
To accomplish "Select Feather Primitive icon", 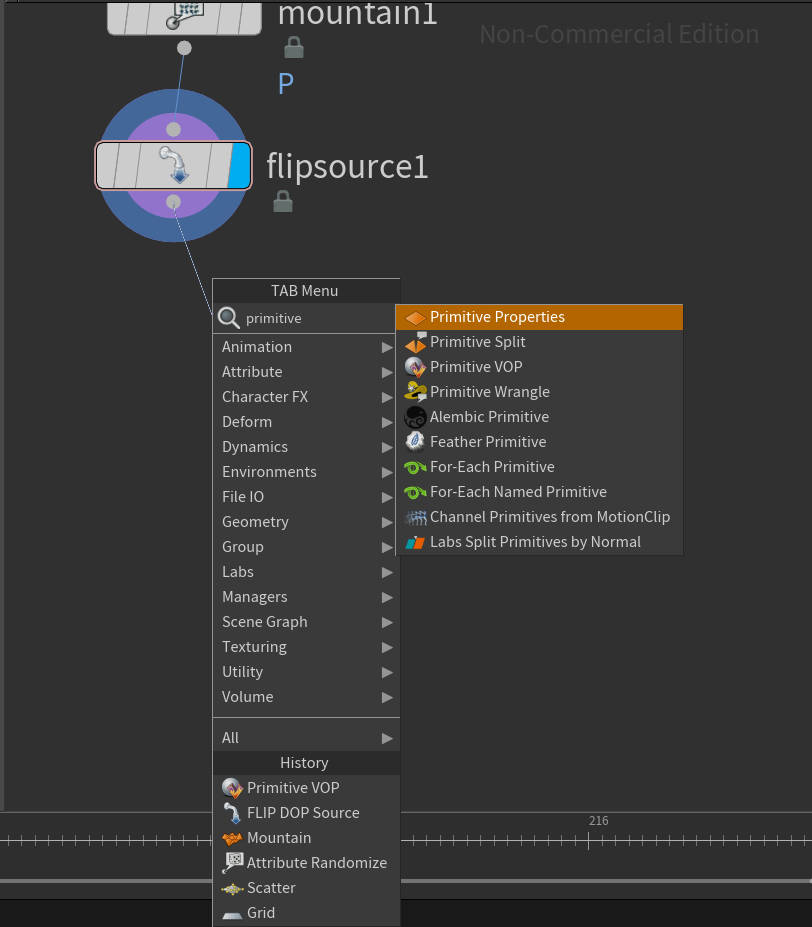I will [x=415, y=442].
